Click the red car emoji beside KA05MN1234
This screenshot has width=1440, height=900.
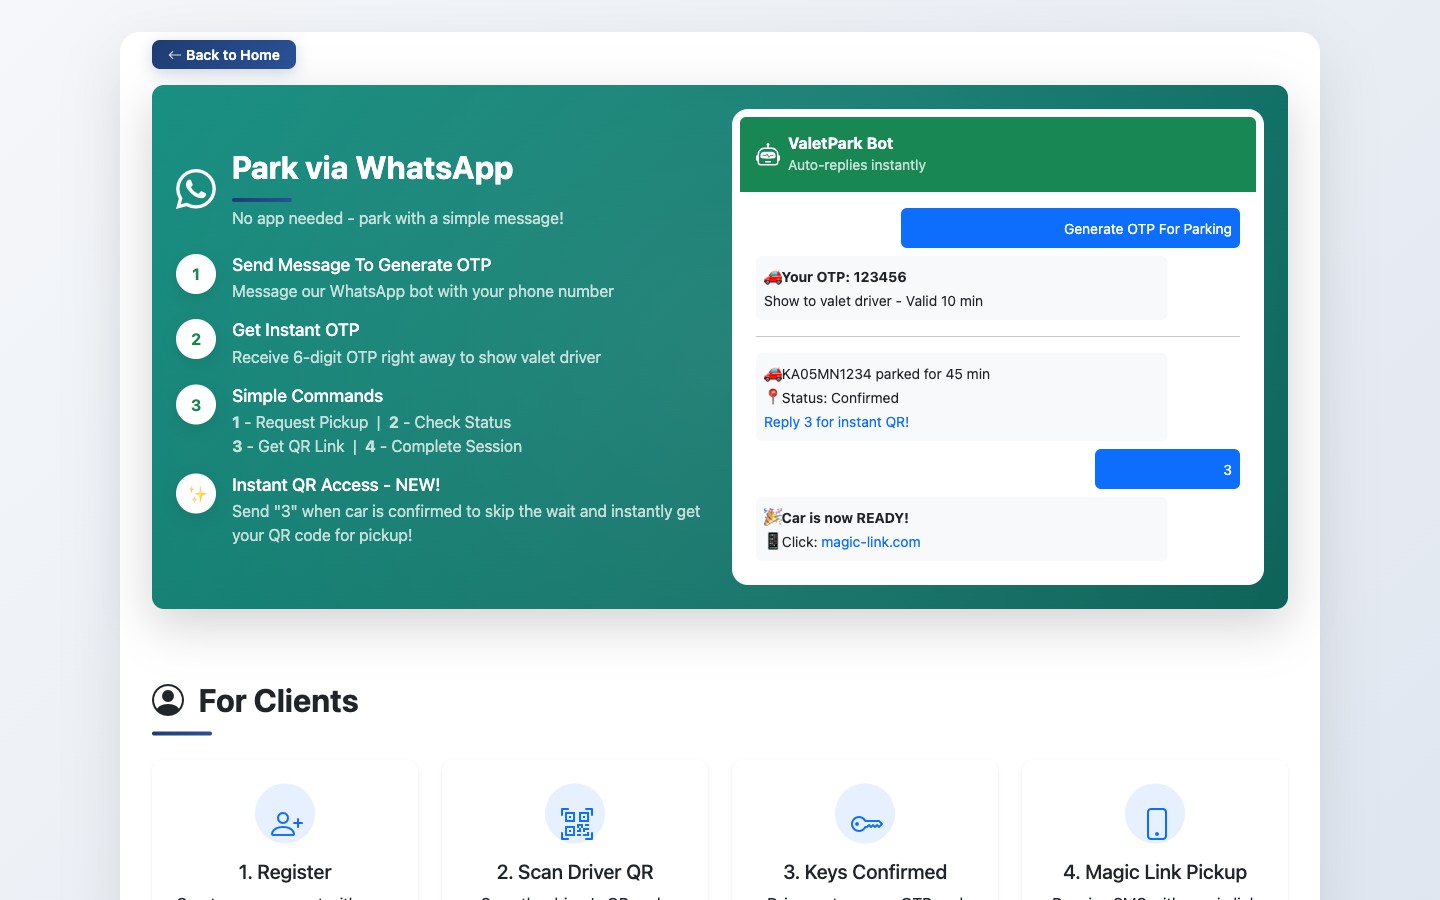coord(773,374)
